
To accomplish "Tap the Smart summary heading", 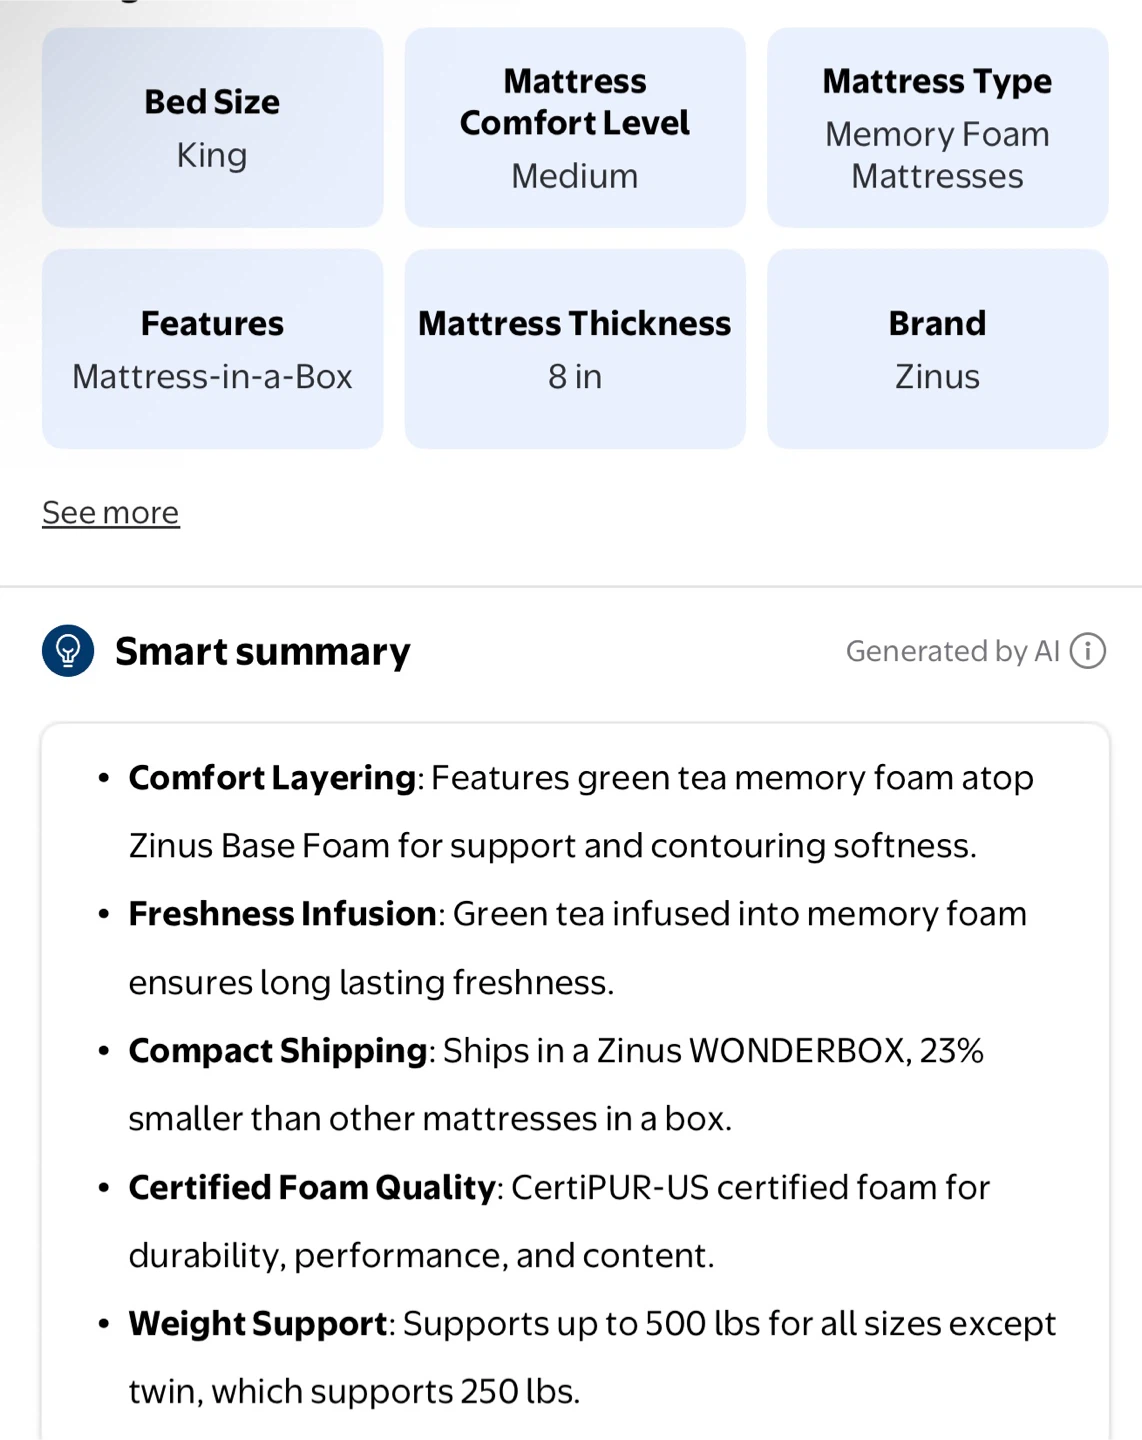I will (263, 651).
